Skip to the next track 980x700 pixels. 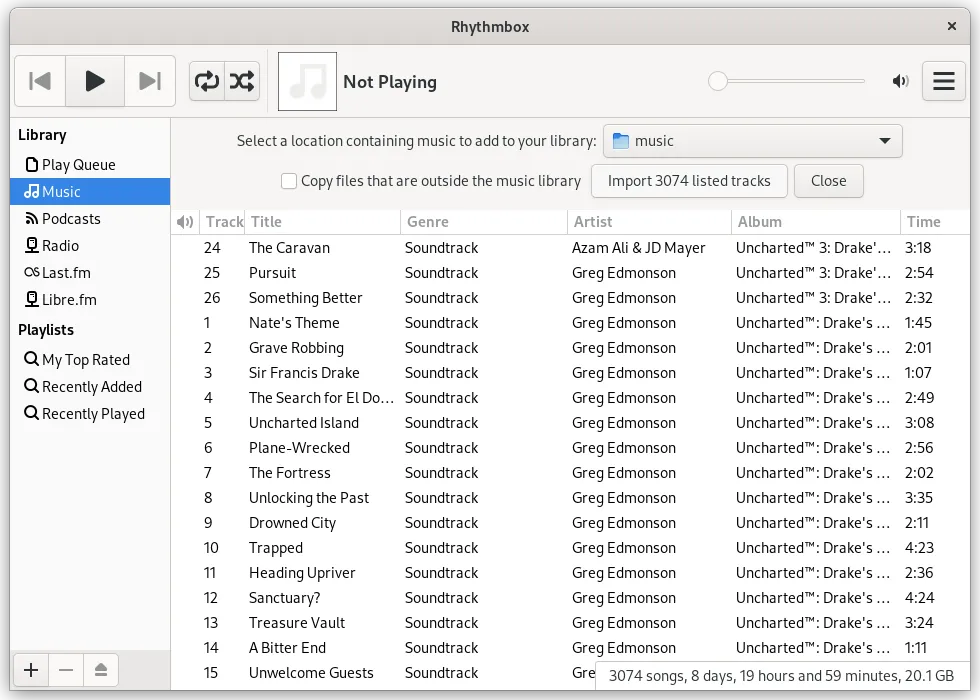click(x=149, y=81)
